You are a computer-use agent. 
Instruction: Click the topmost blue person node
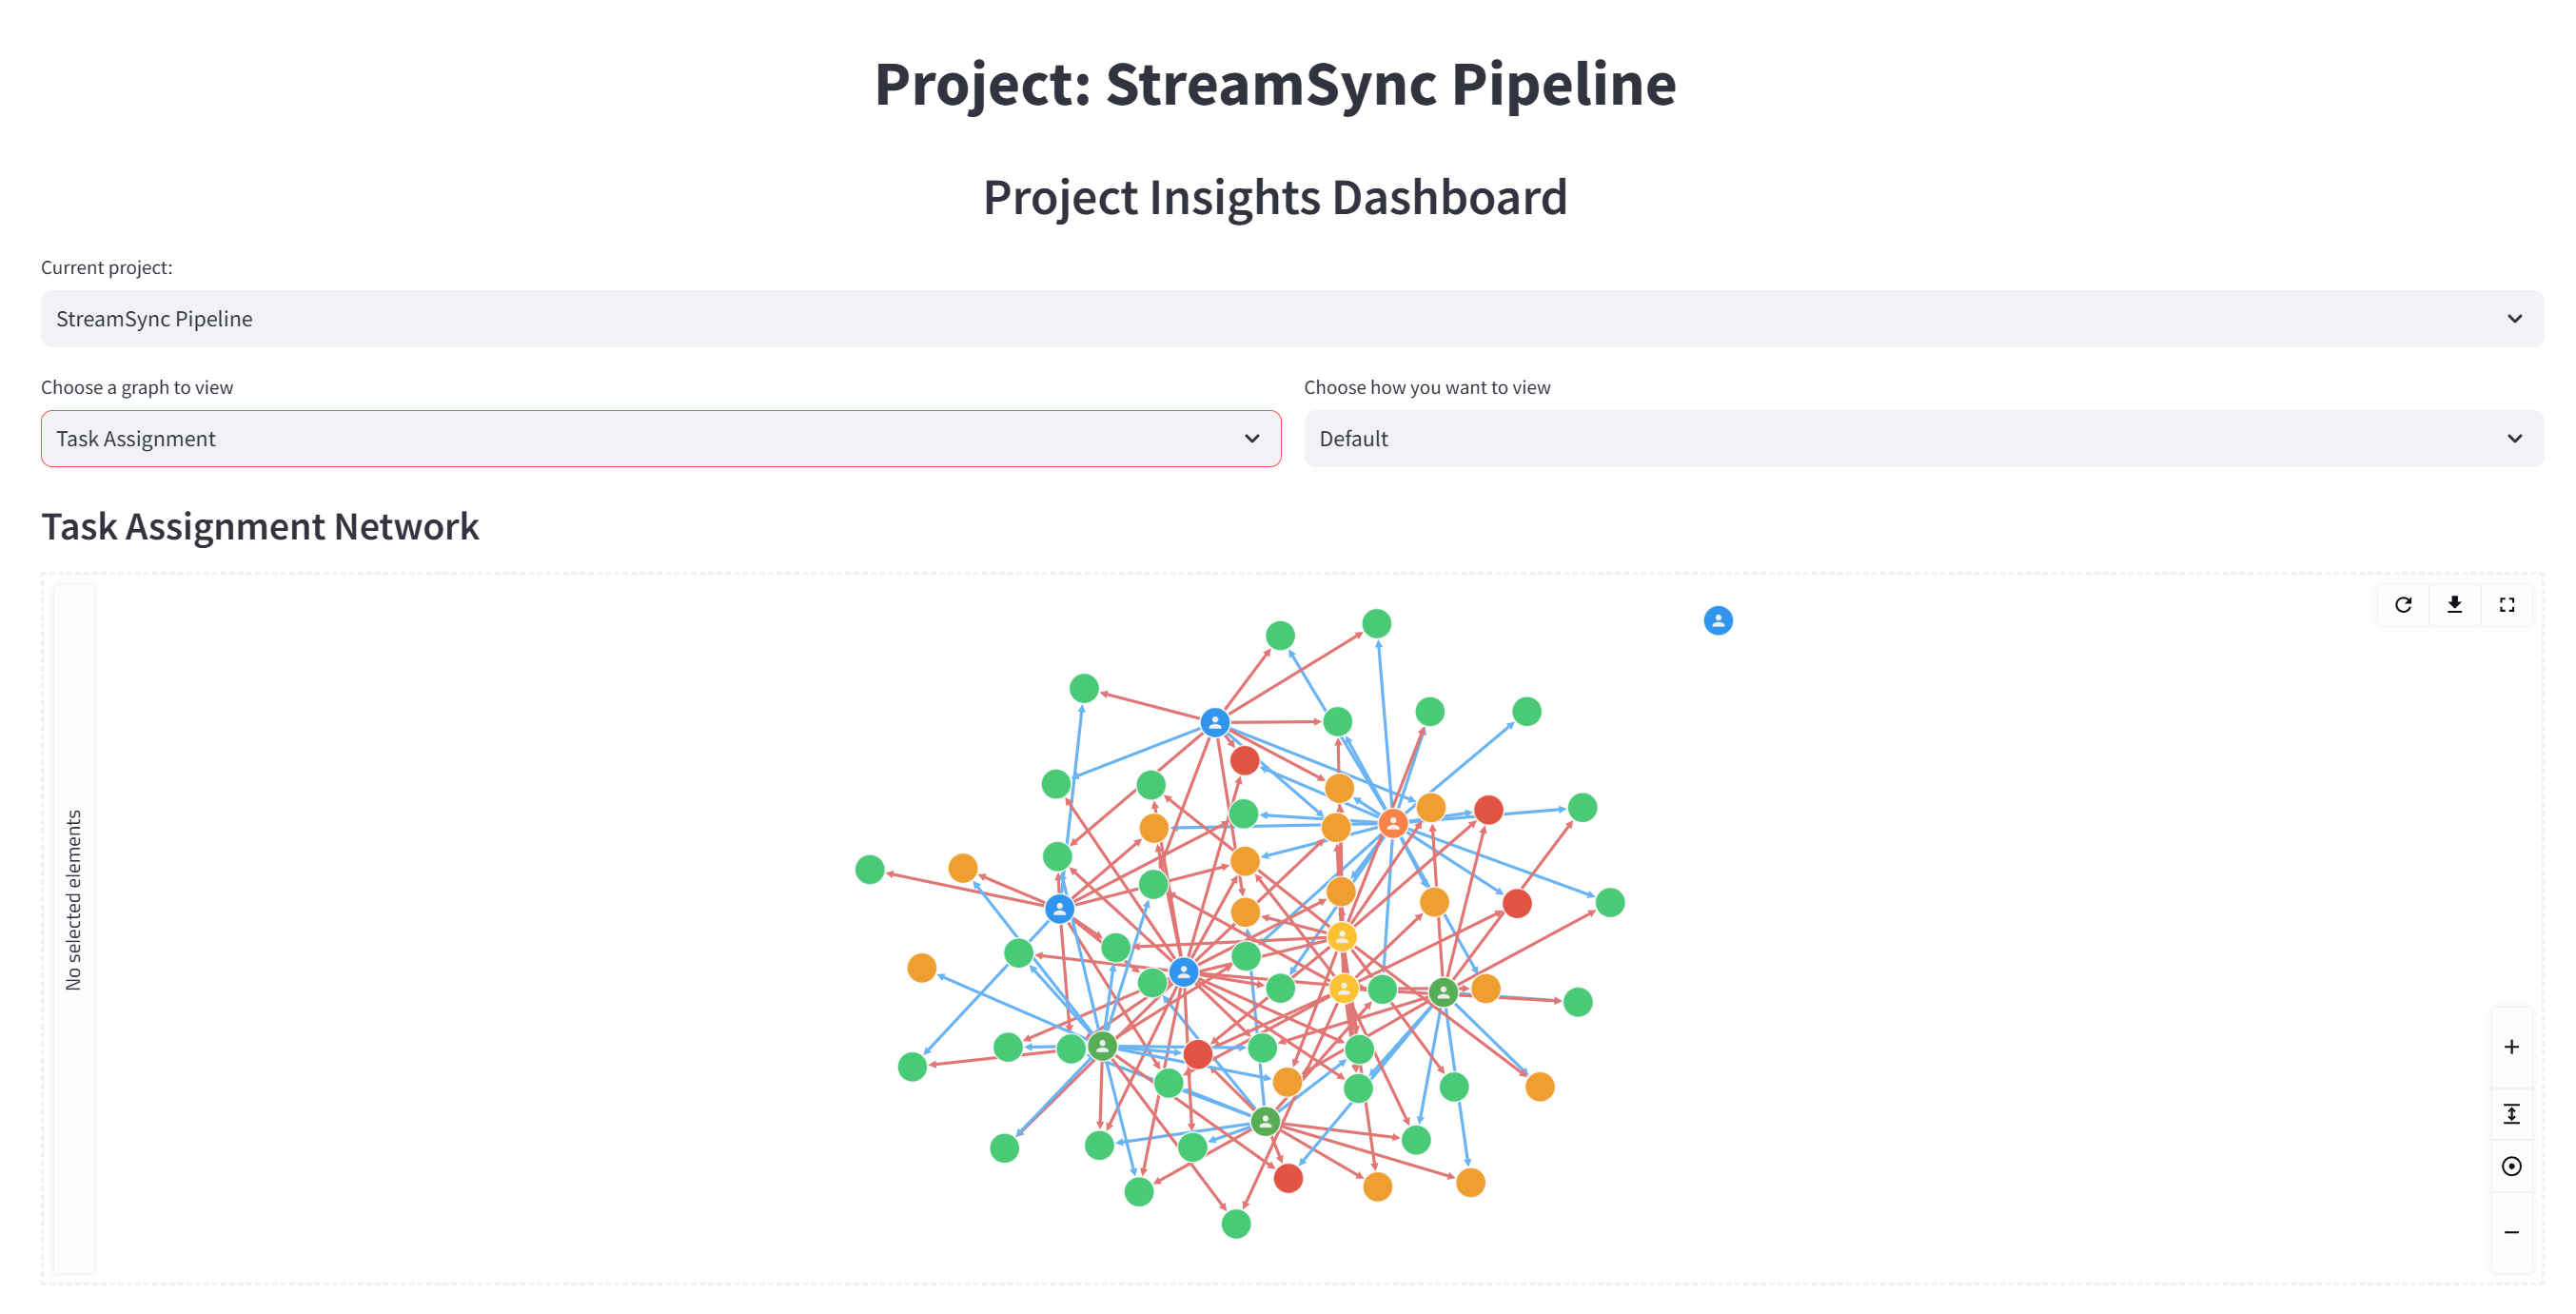pos(1214,722)
